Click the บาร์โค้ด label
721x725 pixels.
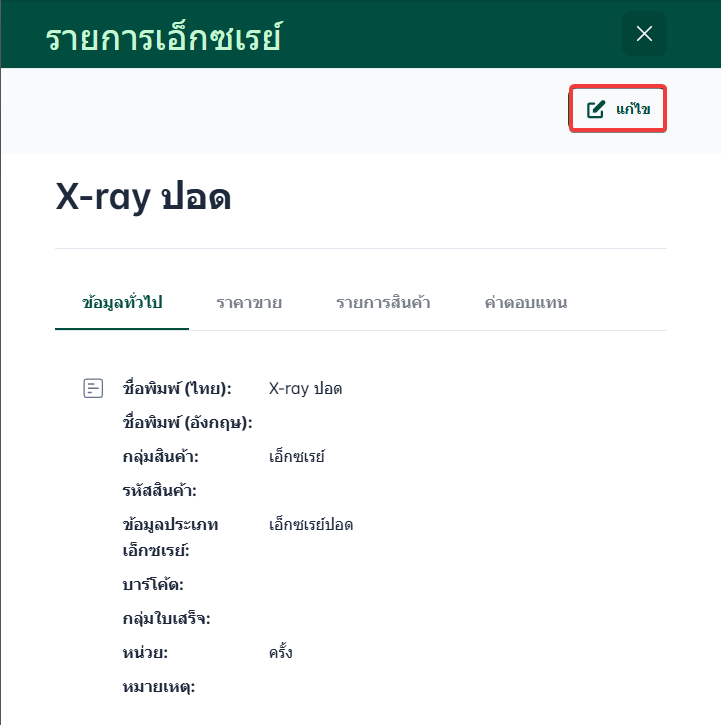(153, 585)
